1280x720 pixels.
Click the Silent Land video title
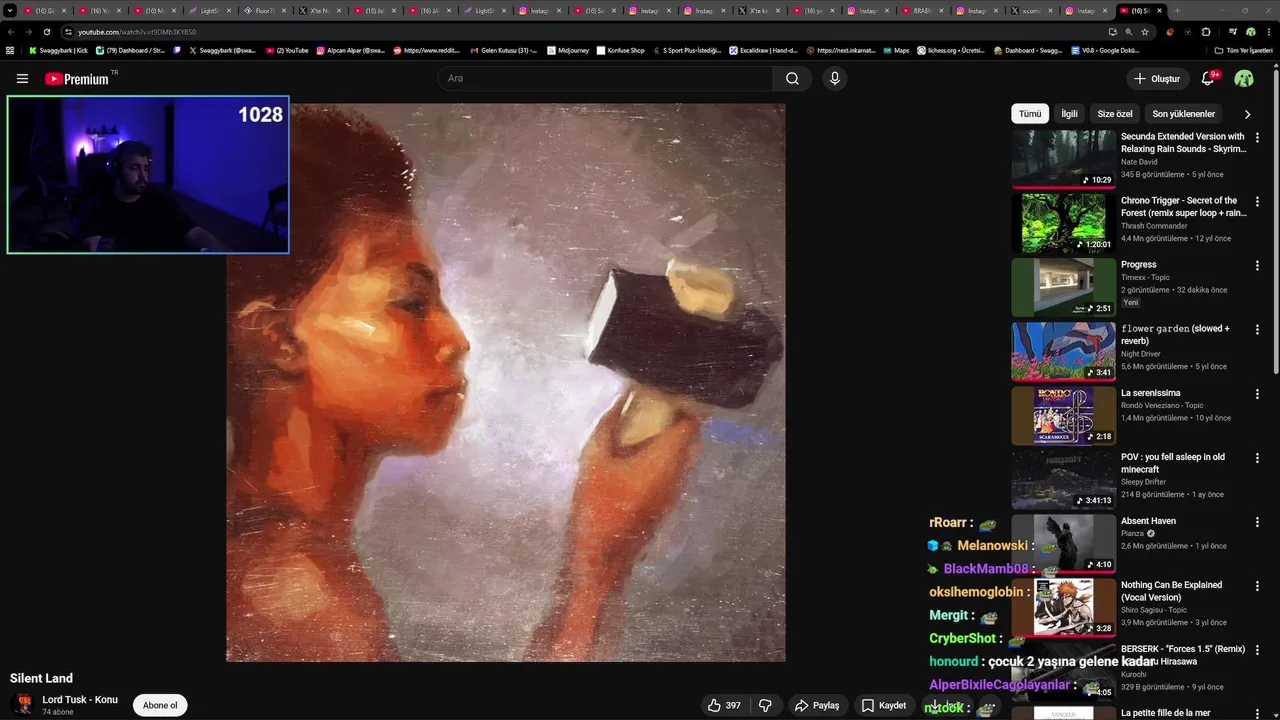coord(41,678)
